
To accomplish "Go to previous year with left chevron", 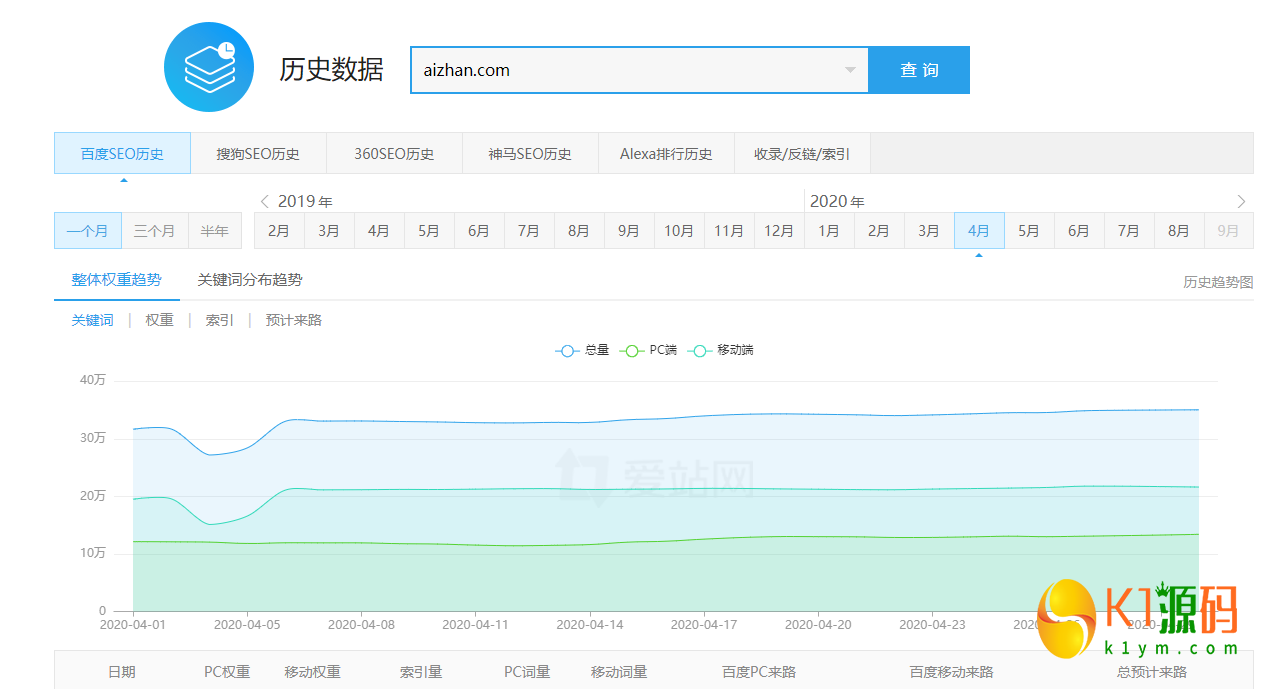I will point(264,201).
